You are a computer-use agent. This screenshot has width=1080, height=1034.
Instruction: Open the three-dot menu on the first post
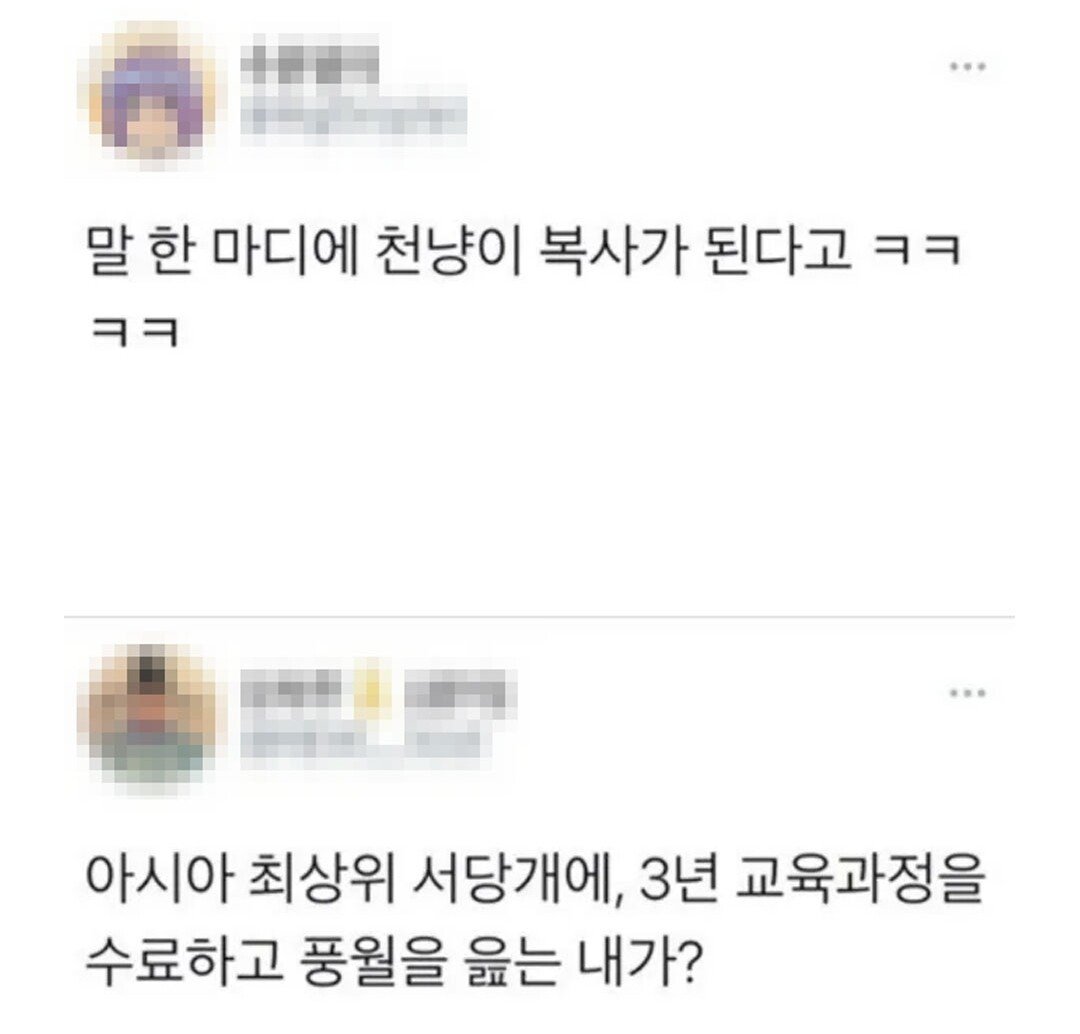click(x=968, y=68)
